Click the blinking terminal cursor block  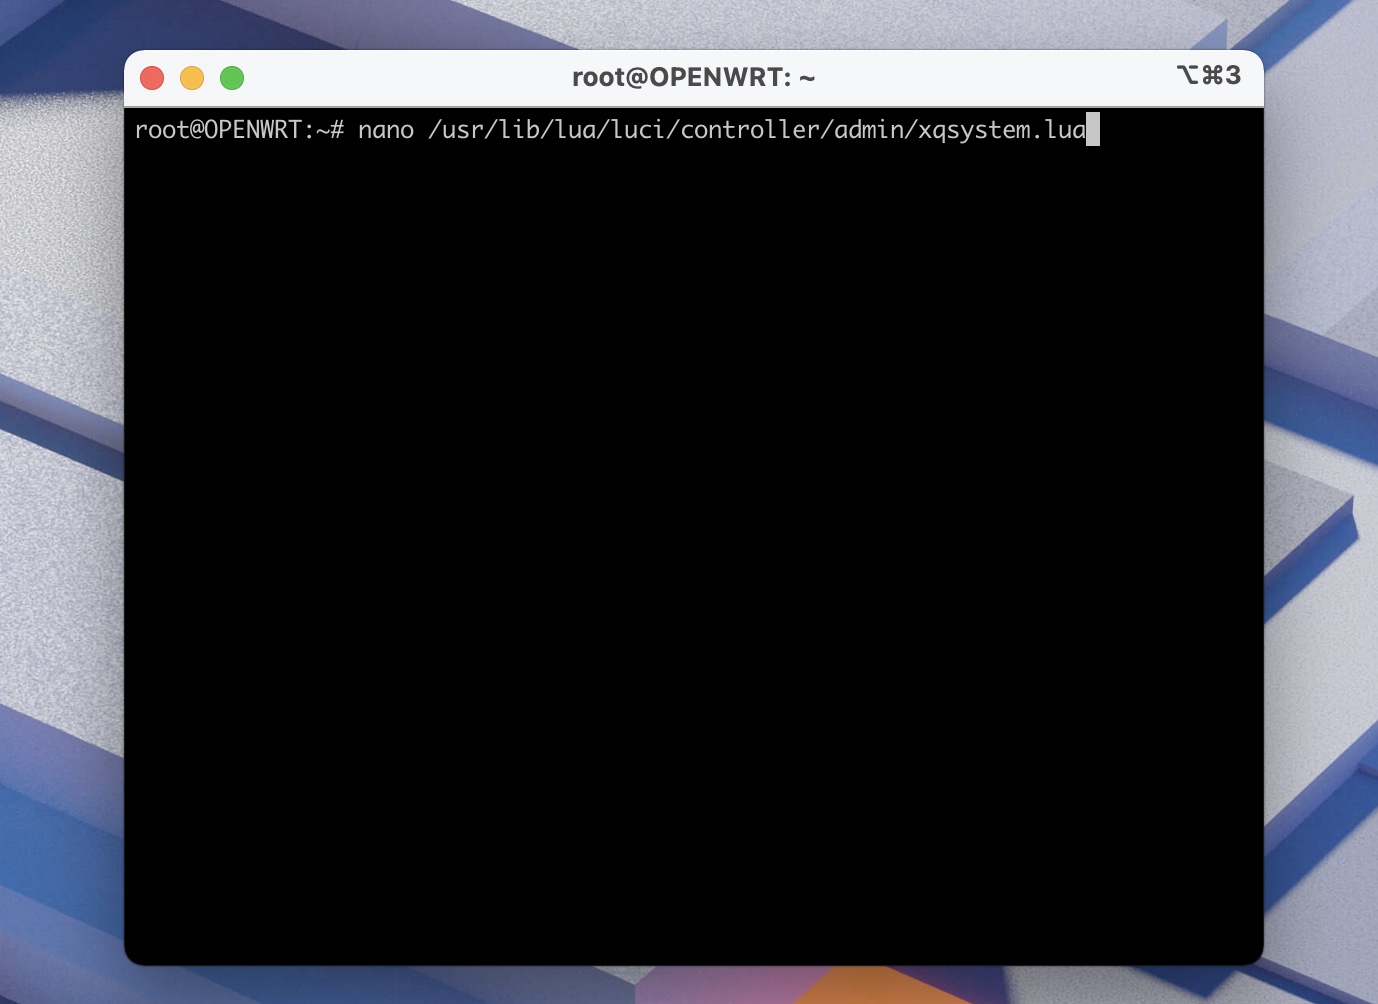(x=1093, y=130)
